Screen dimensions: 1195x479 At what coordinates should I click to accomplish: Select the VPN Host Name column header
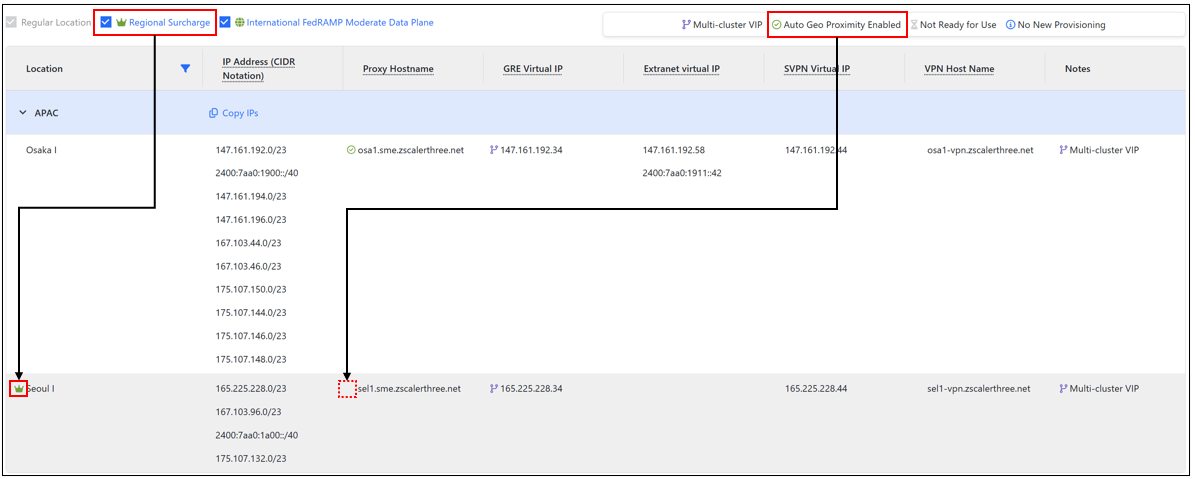click(960, 69)
